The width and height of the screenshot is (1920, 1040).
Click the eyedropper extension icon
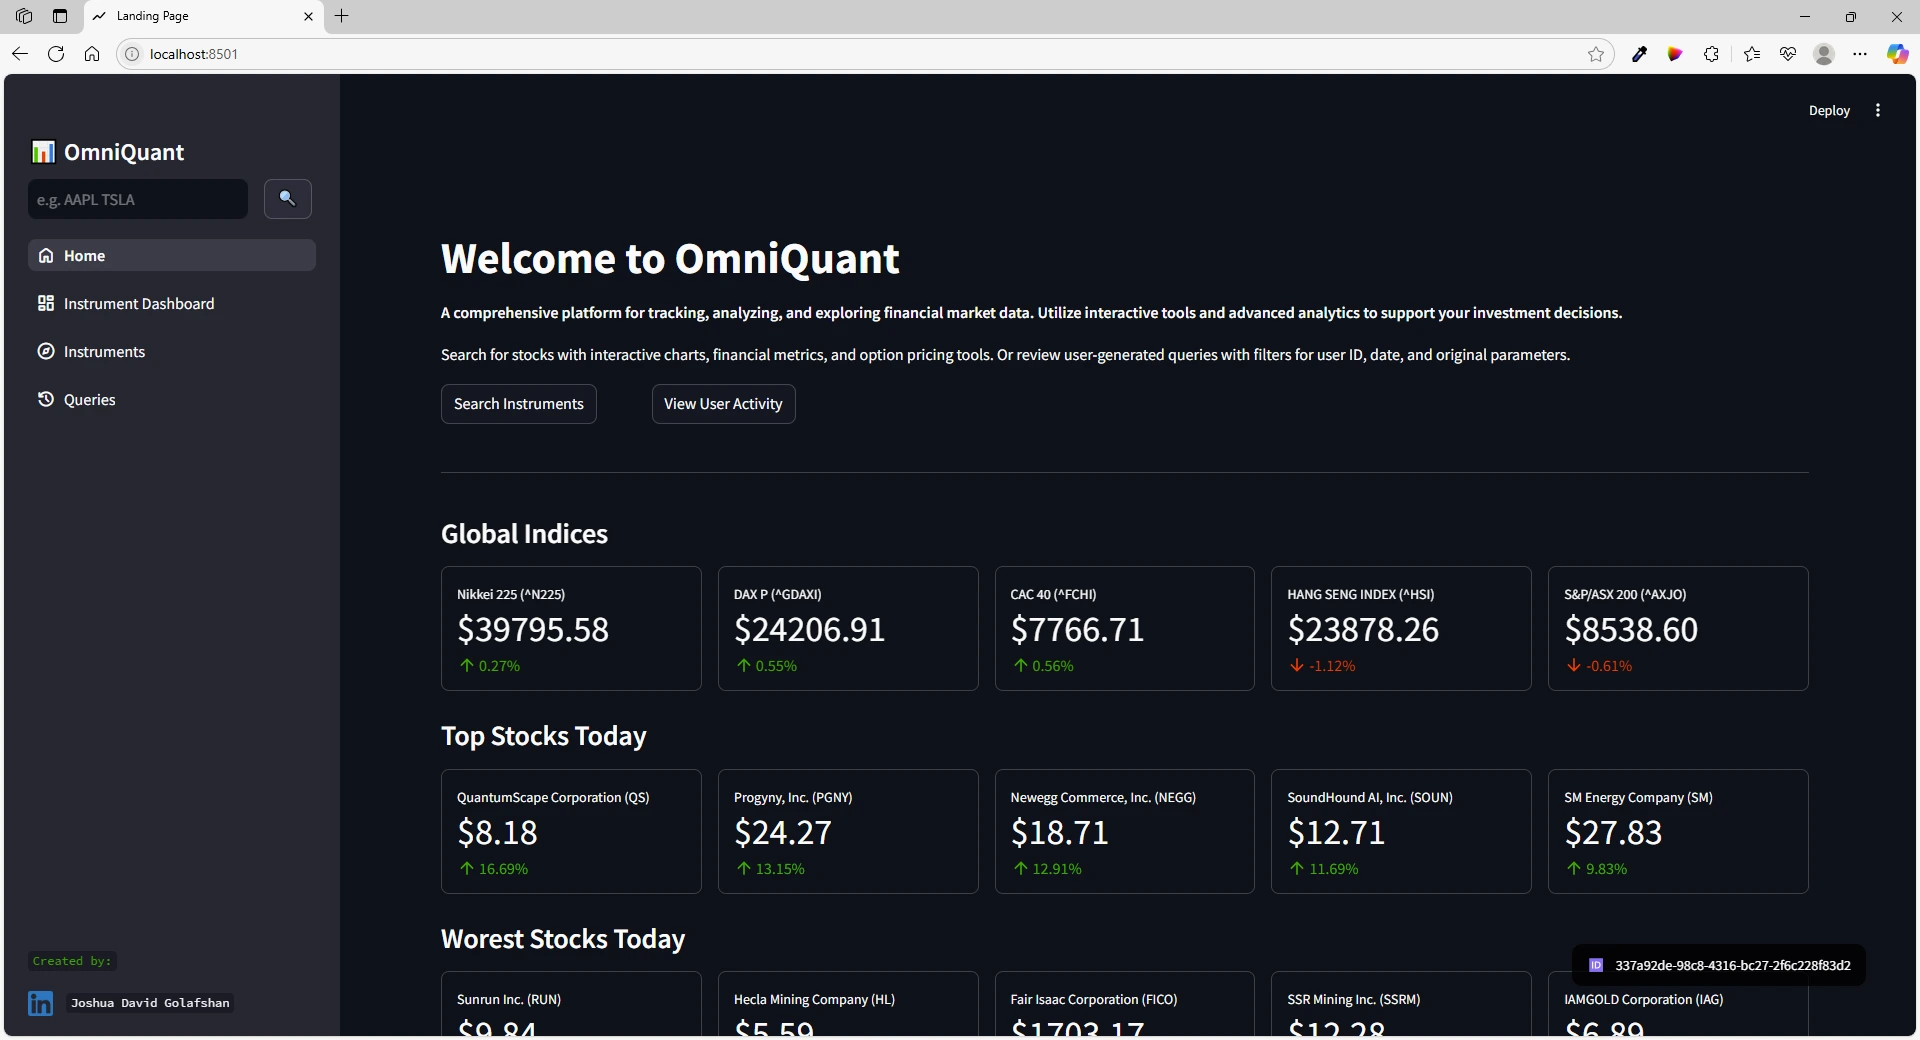1639,54
